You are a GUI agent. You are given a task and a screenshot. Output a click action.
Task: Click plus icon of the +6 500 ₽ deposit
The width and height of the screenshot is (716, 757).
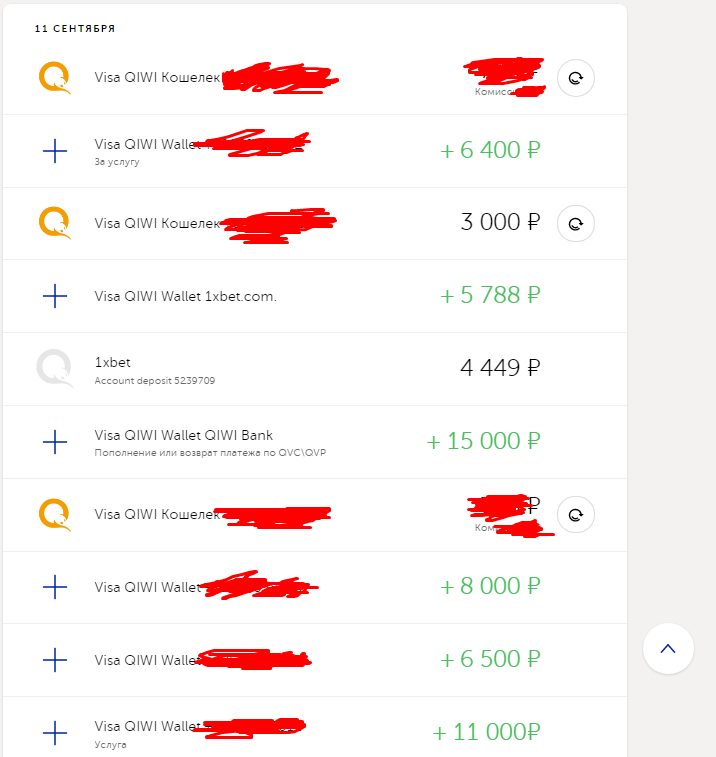point(55,660)
